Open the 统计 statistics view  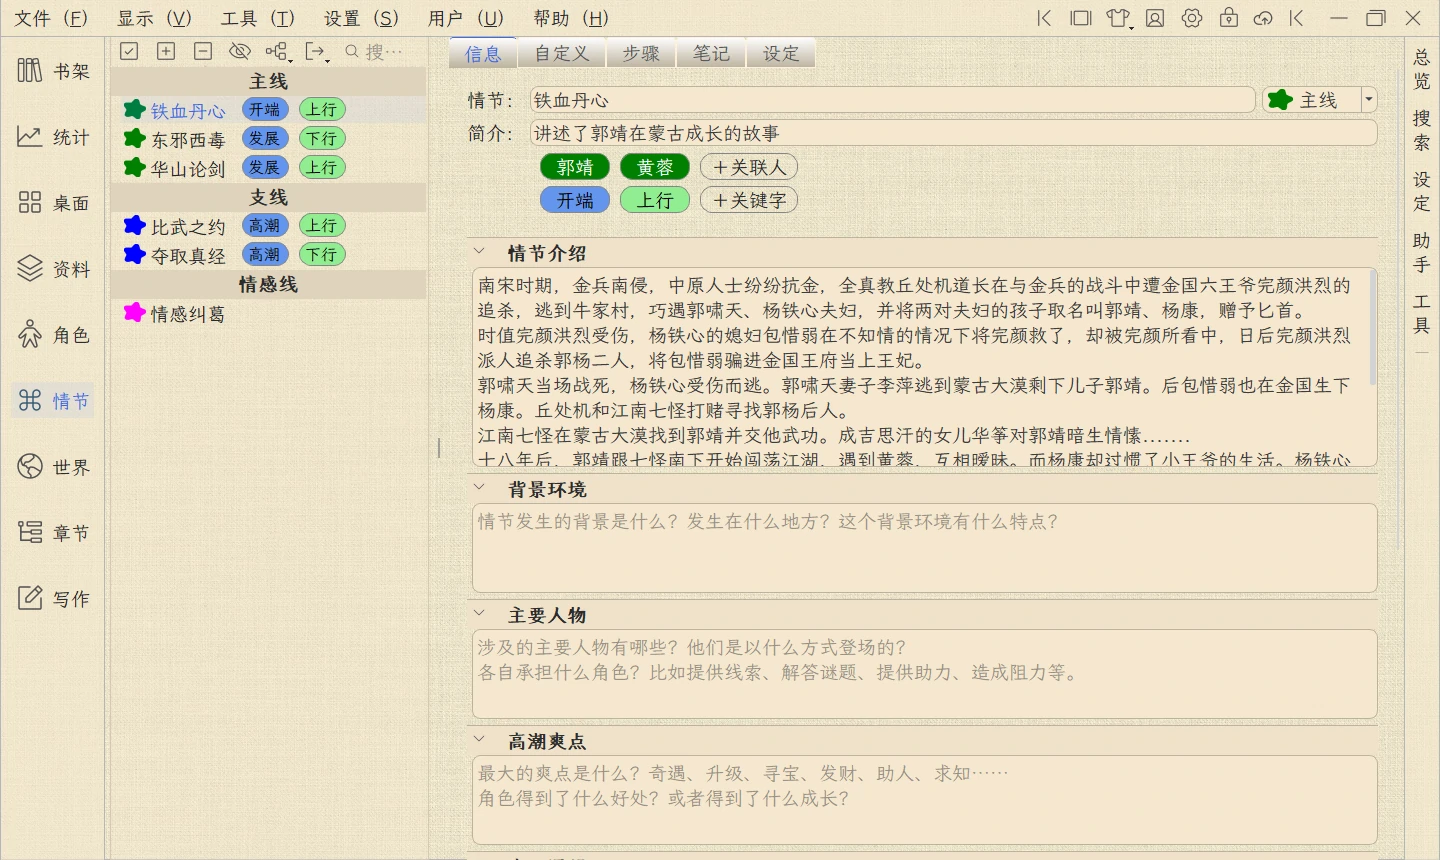pos(53,137)
